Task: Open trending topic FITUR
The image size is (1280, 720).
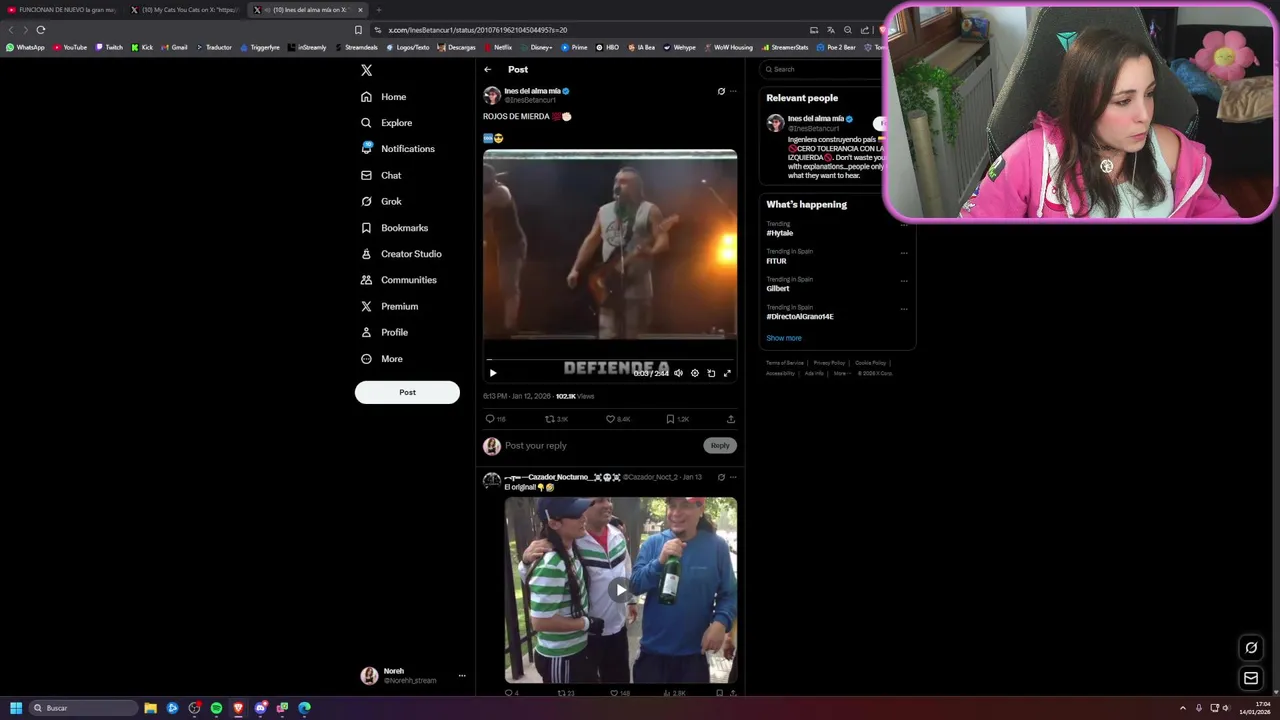Action: 776,261
